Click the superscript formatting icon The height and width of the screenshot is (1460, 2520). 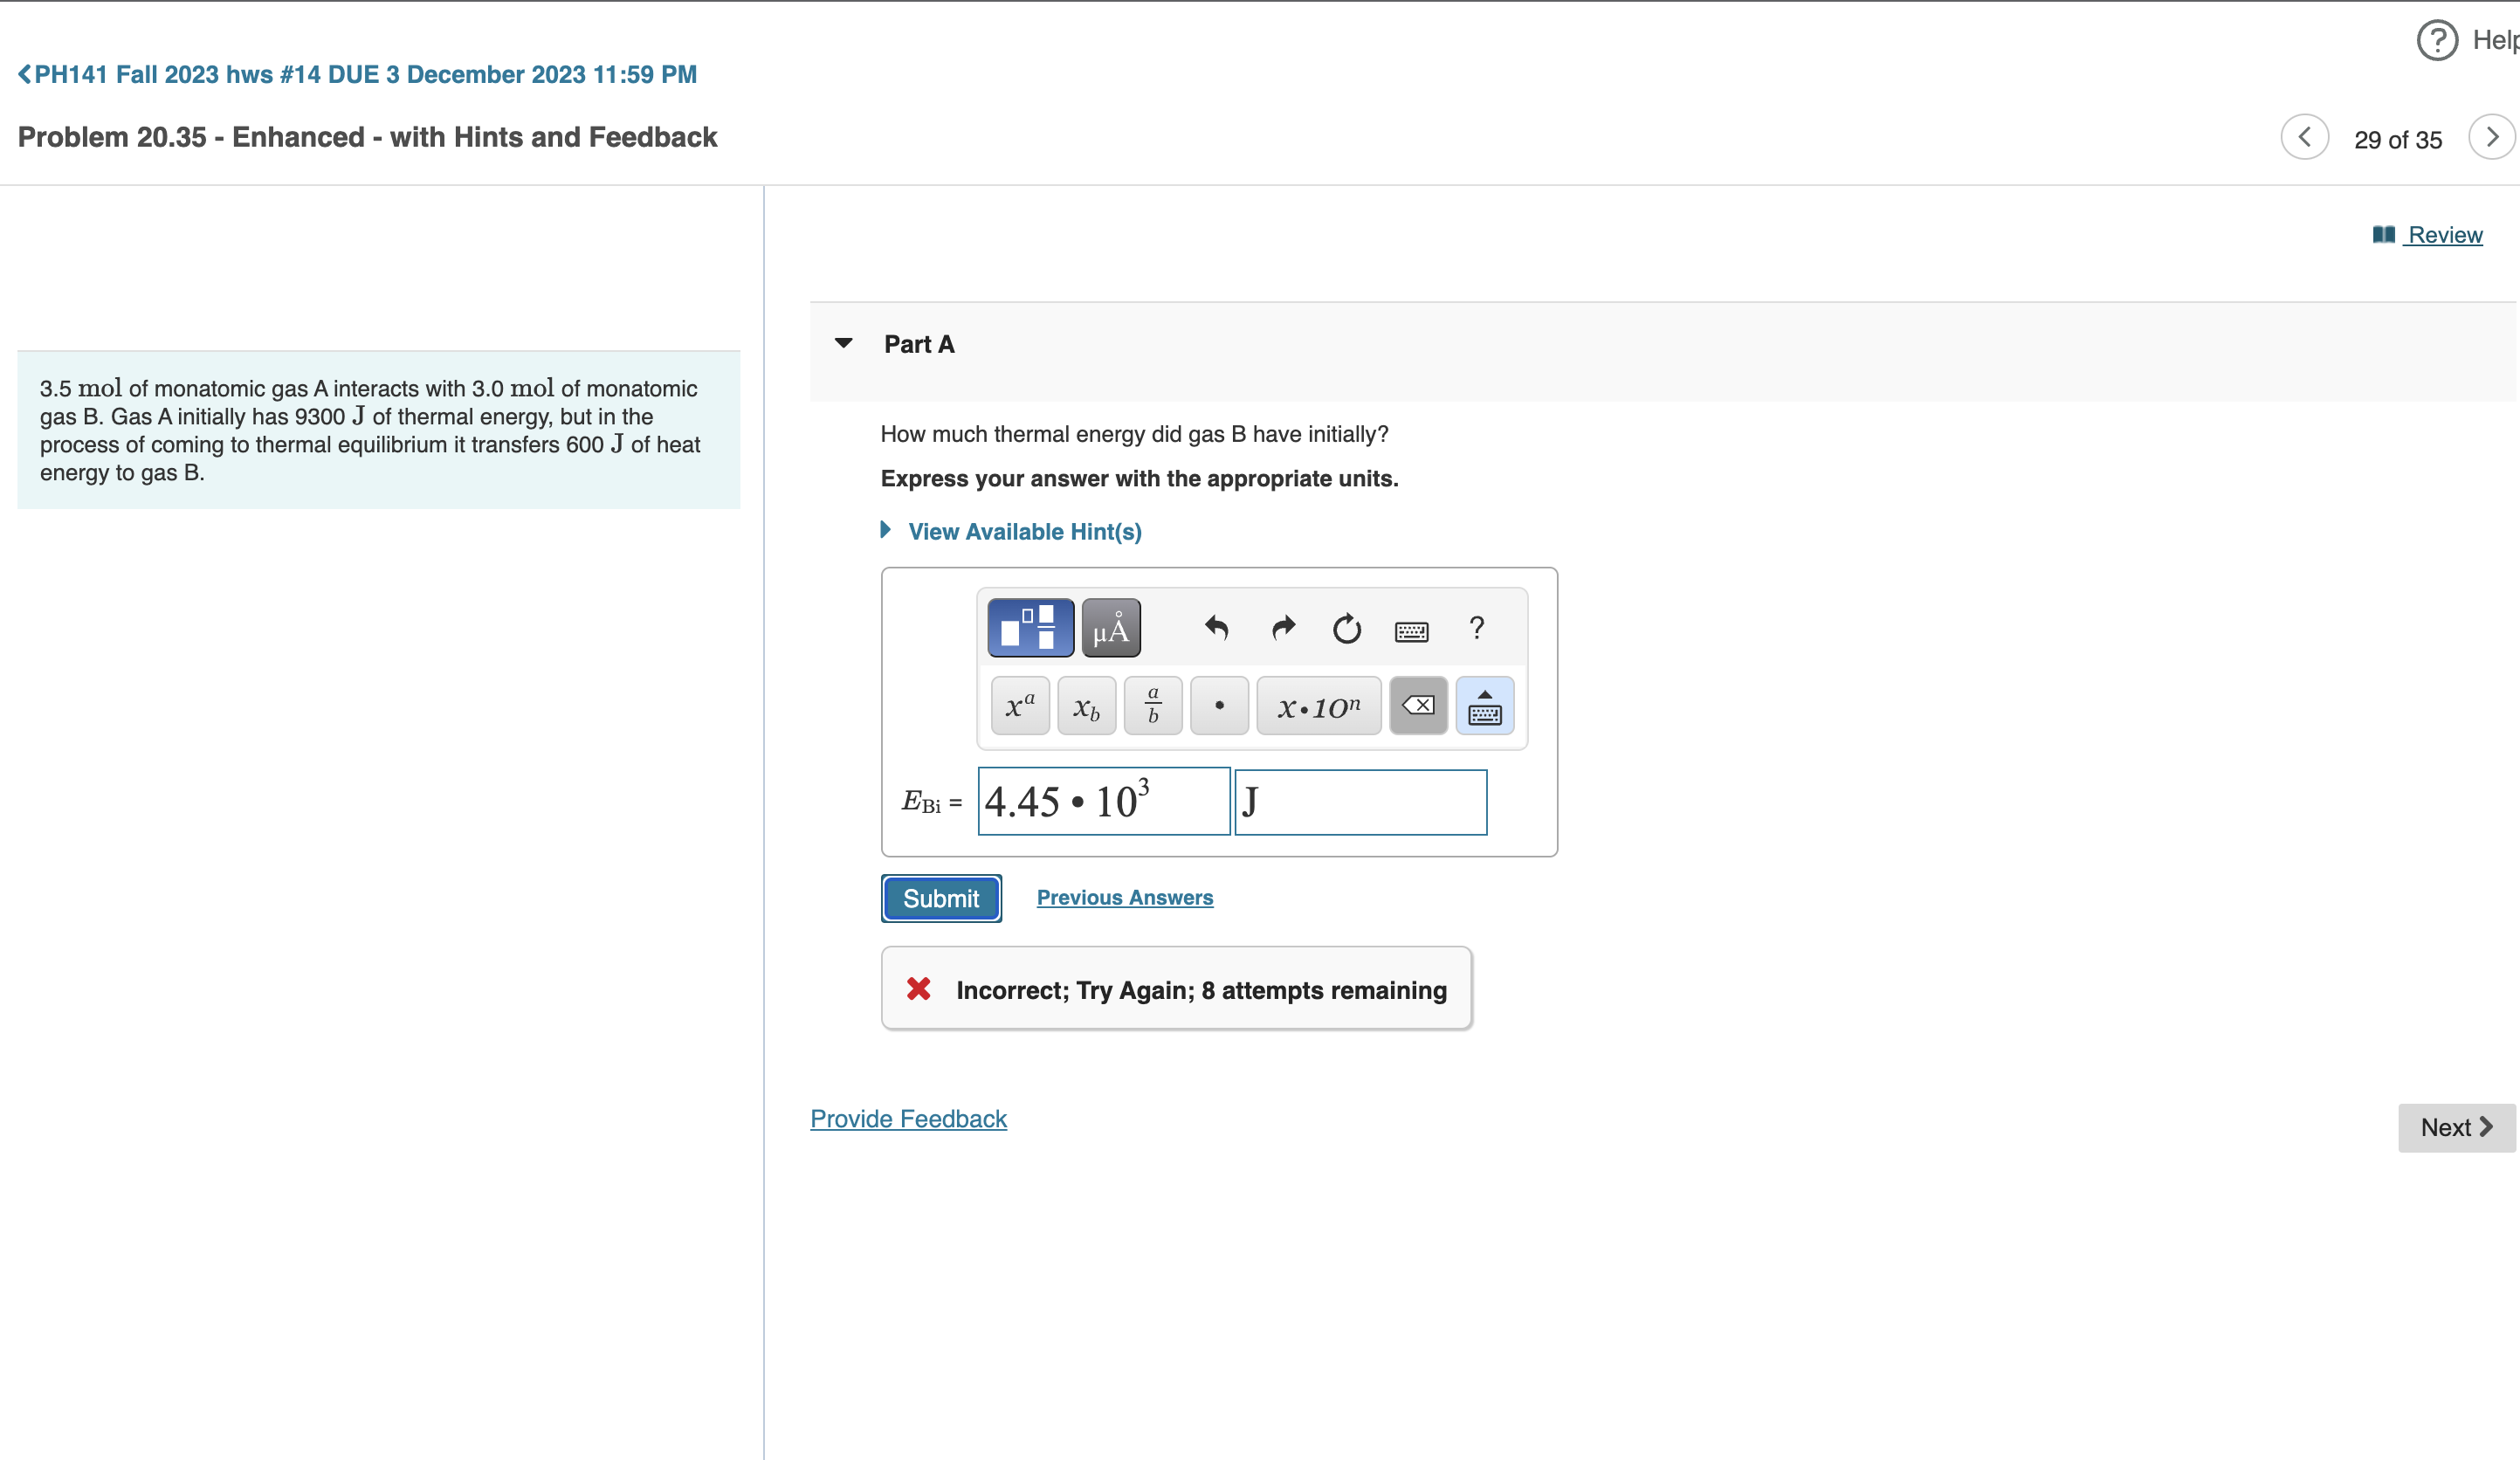[x=1016, y=704]
